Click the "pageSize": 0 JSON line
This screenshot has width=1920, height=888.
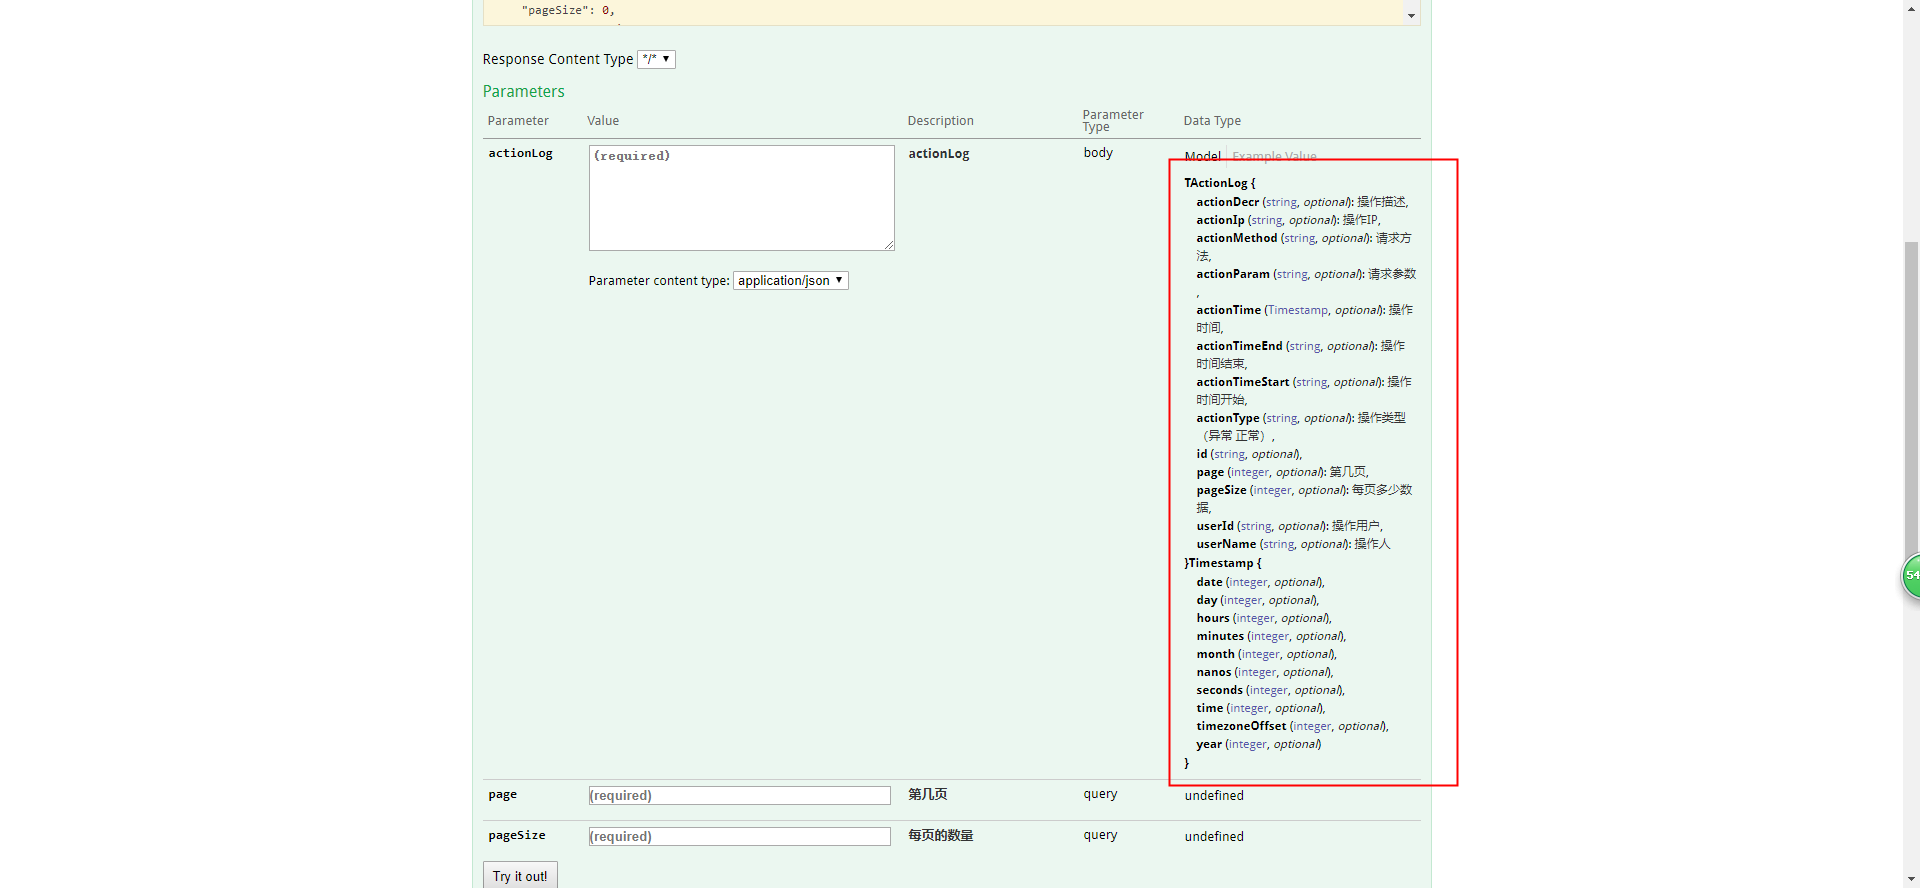pos(568,10)
